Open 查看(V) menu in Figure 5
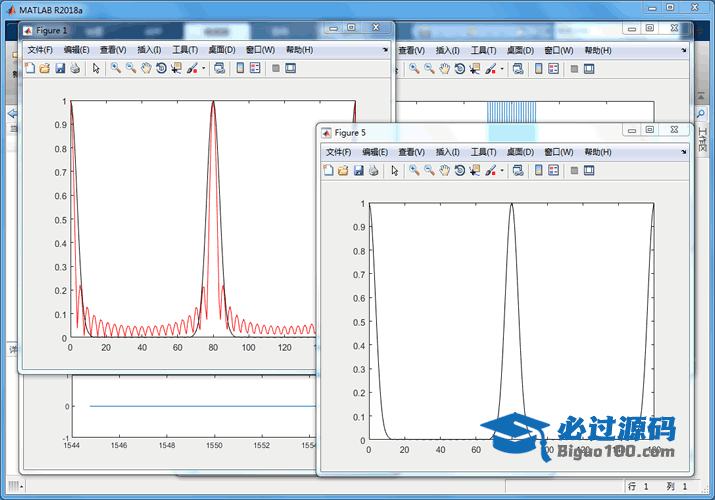The height and width of the screenshot is (500, 715). 412,152
